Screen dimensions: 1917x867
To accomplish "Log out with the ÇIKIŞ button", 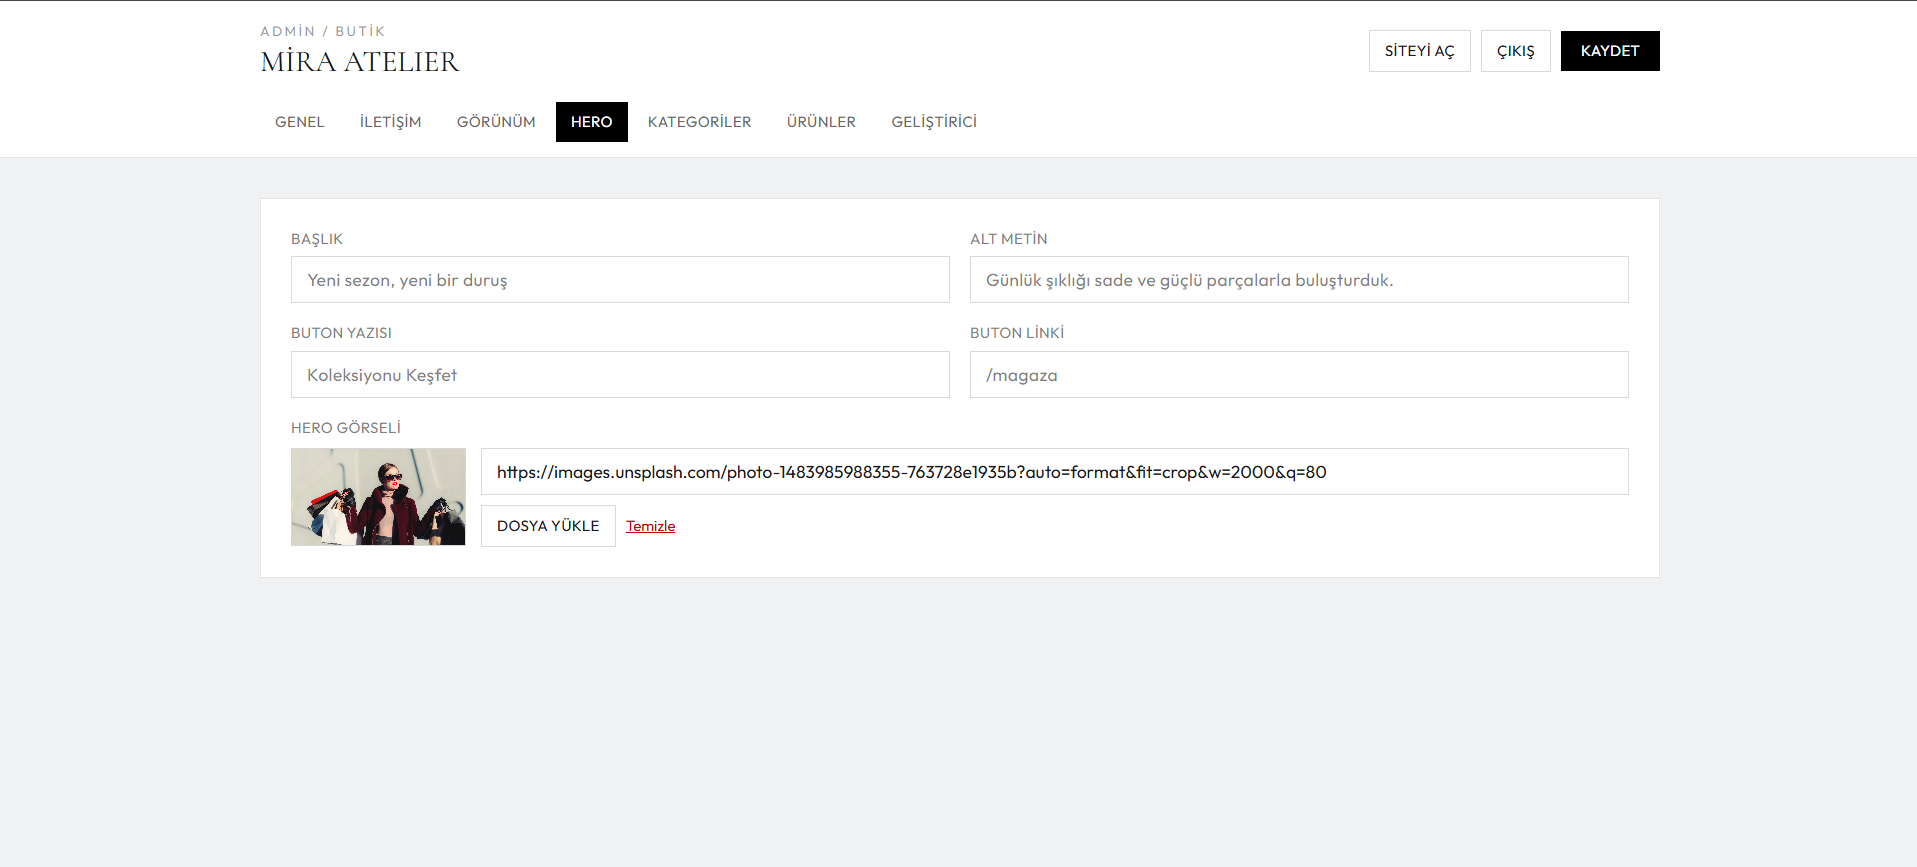I will point(1515,51).
